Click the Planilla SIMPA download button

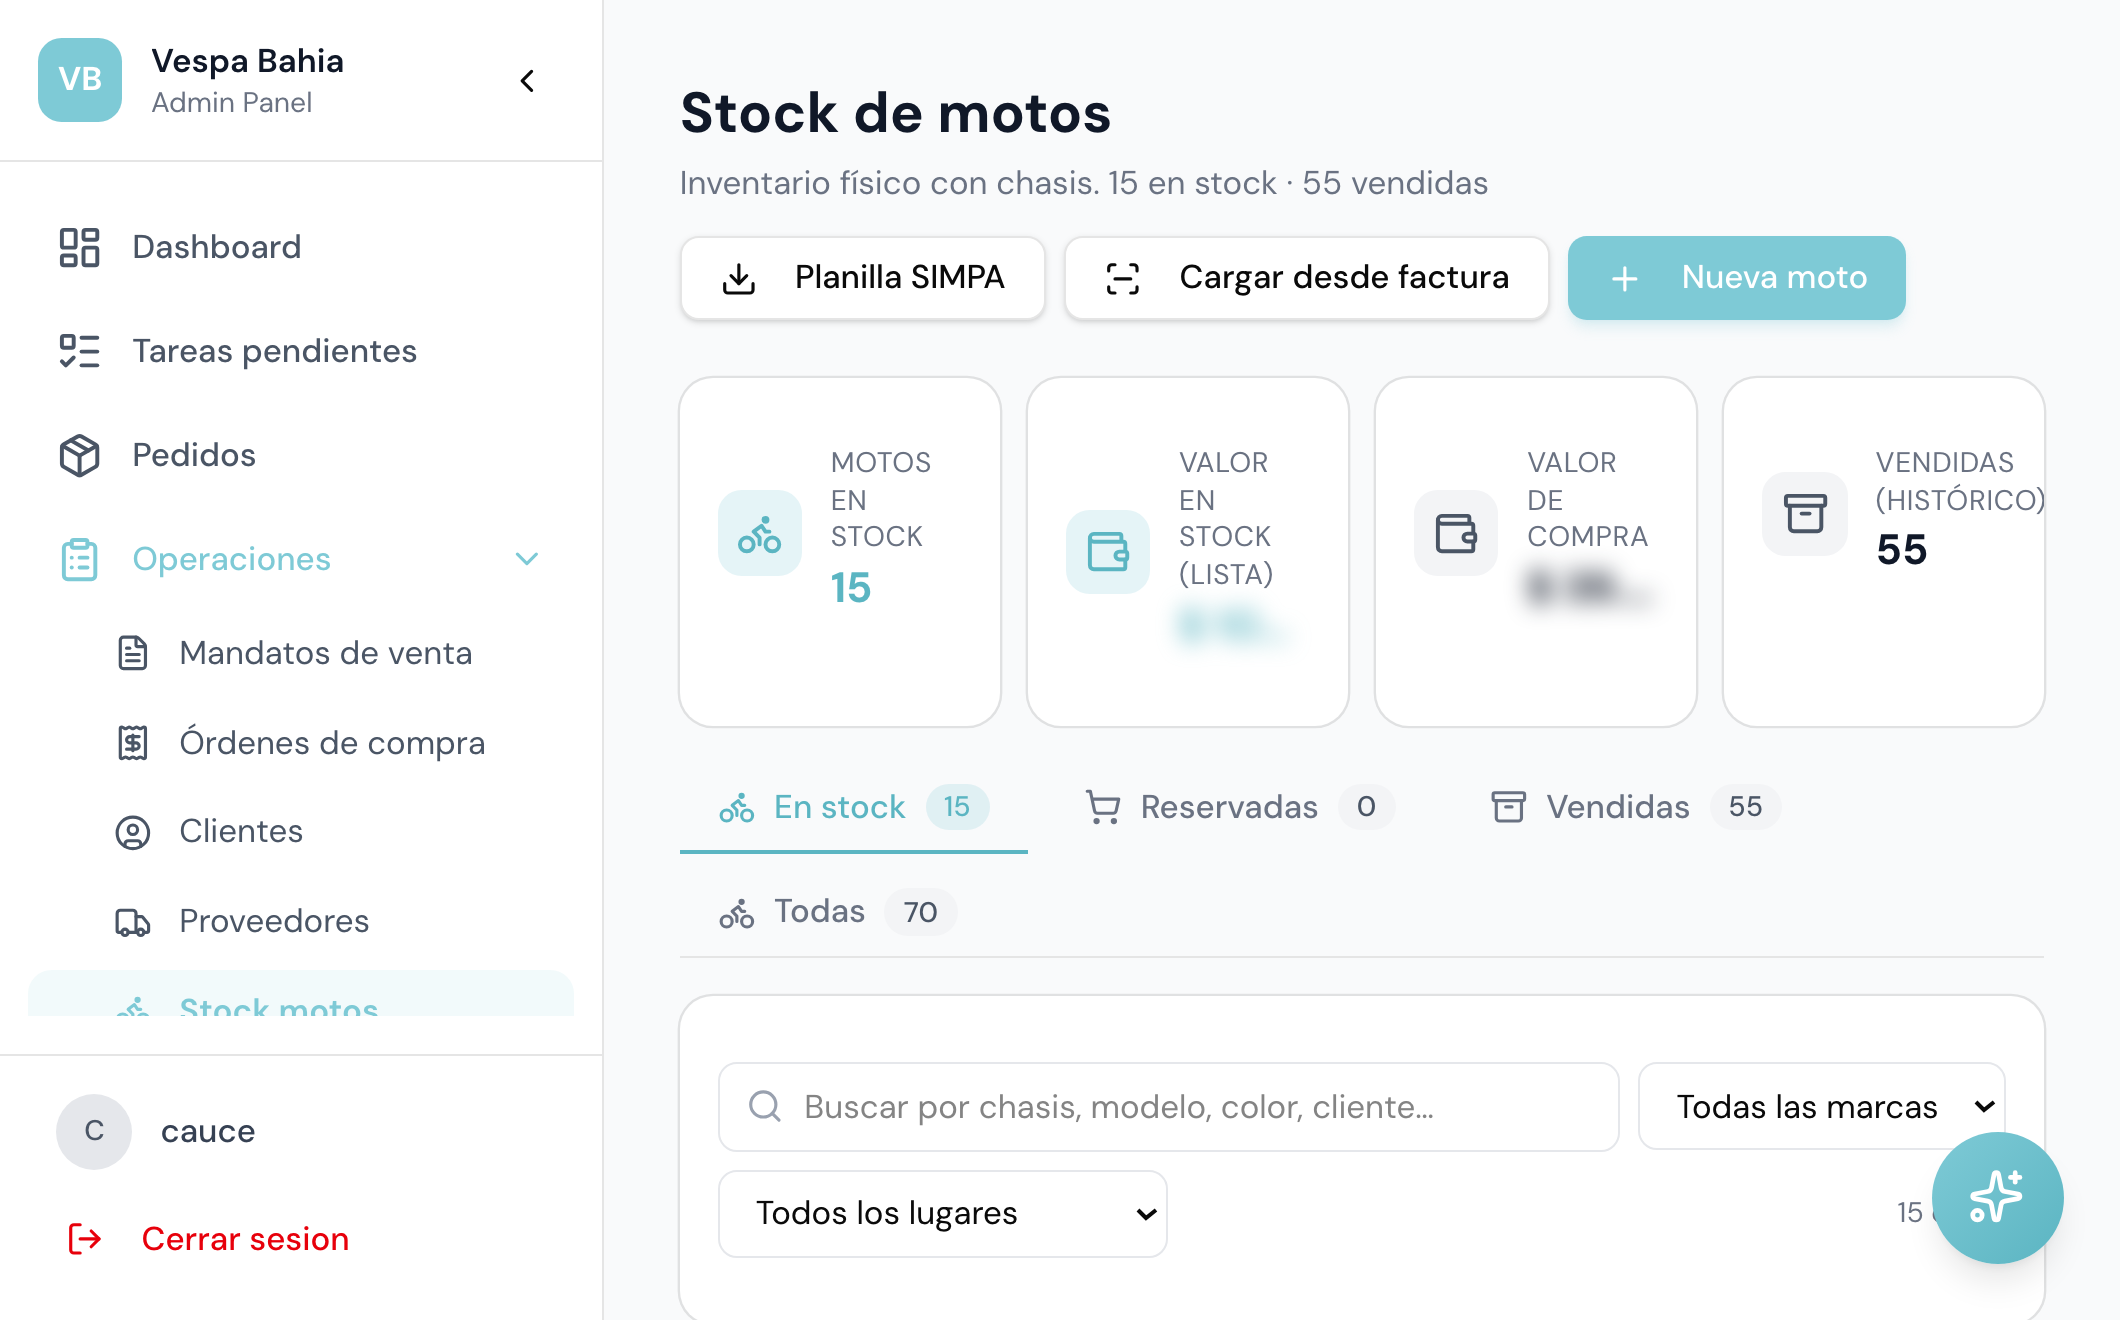click(863, 278)
